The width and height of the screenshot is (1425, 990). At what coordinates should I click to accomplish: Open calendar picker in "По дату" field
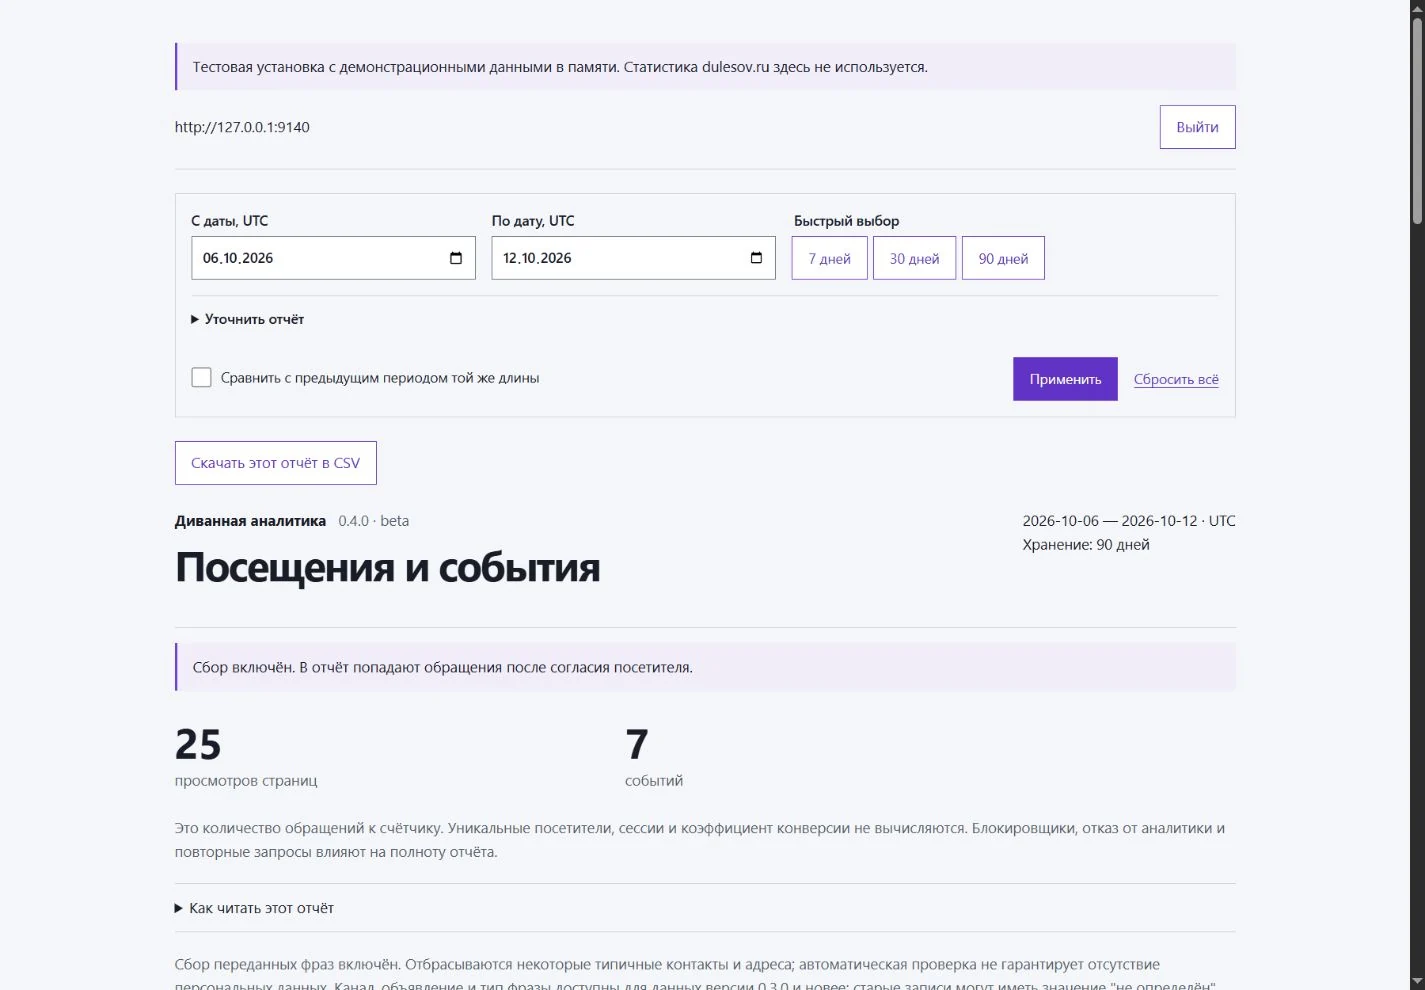coord(756,258)
